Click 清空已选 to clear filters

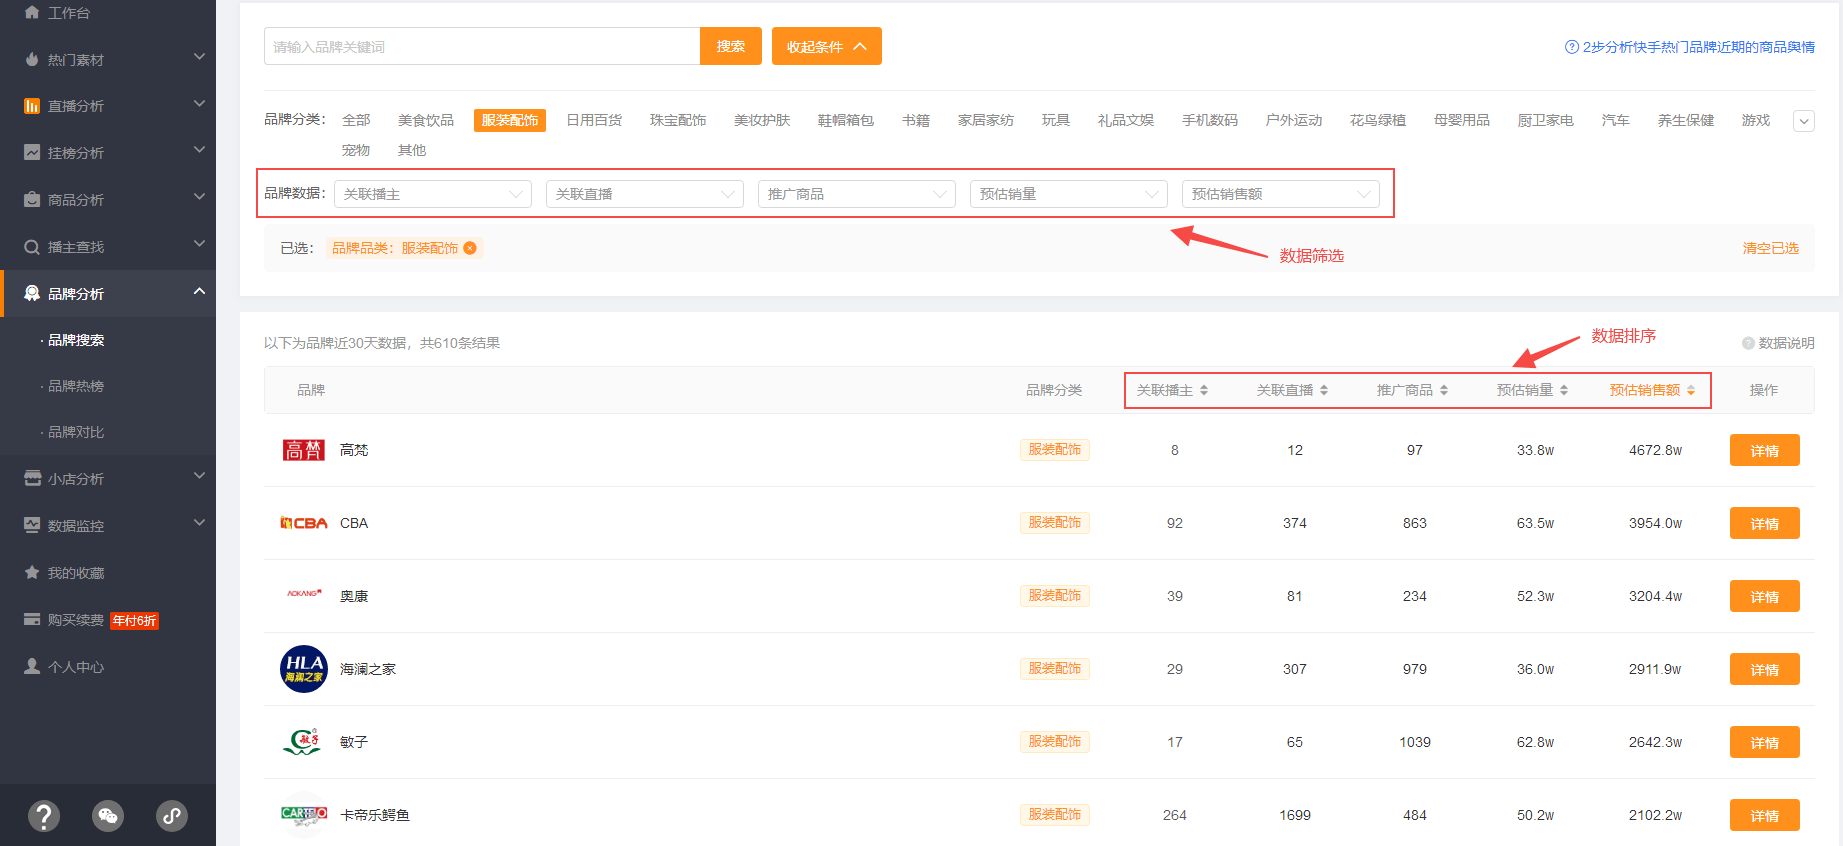pyautogui.click(x=1770, y=248)
